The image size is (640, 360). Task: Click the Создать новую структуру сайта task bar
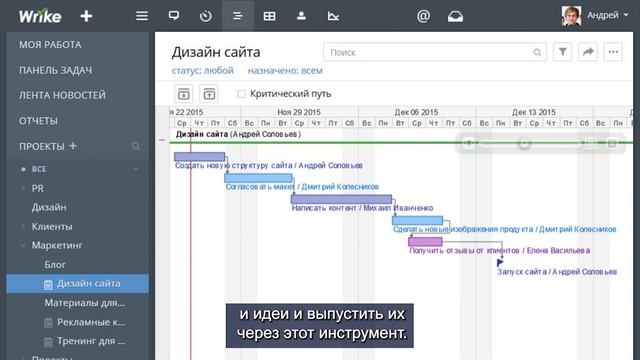click(199, 156)
